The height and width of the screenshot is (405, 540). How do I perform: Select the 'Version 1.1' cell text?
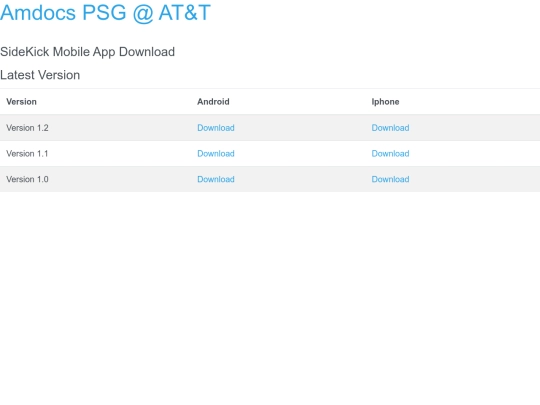point(27,154)
